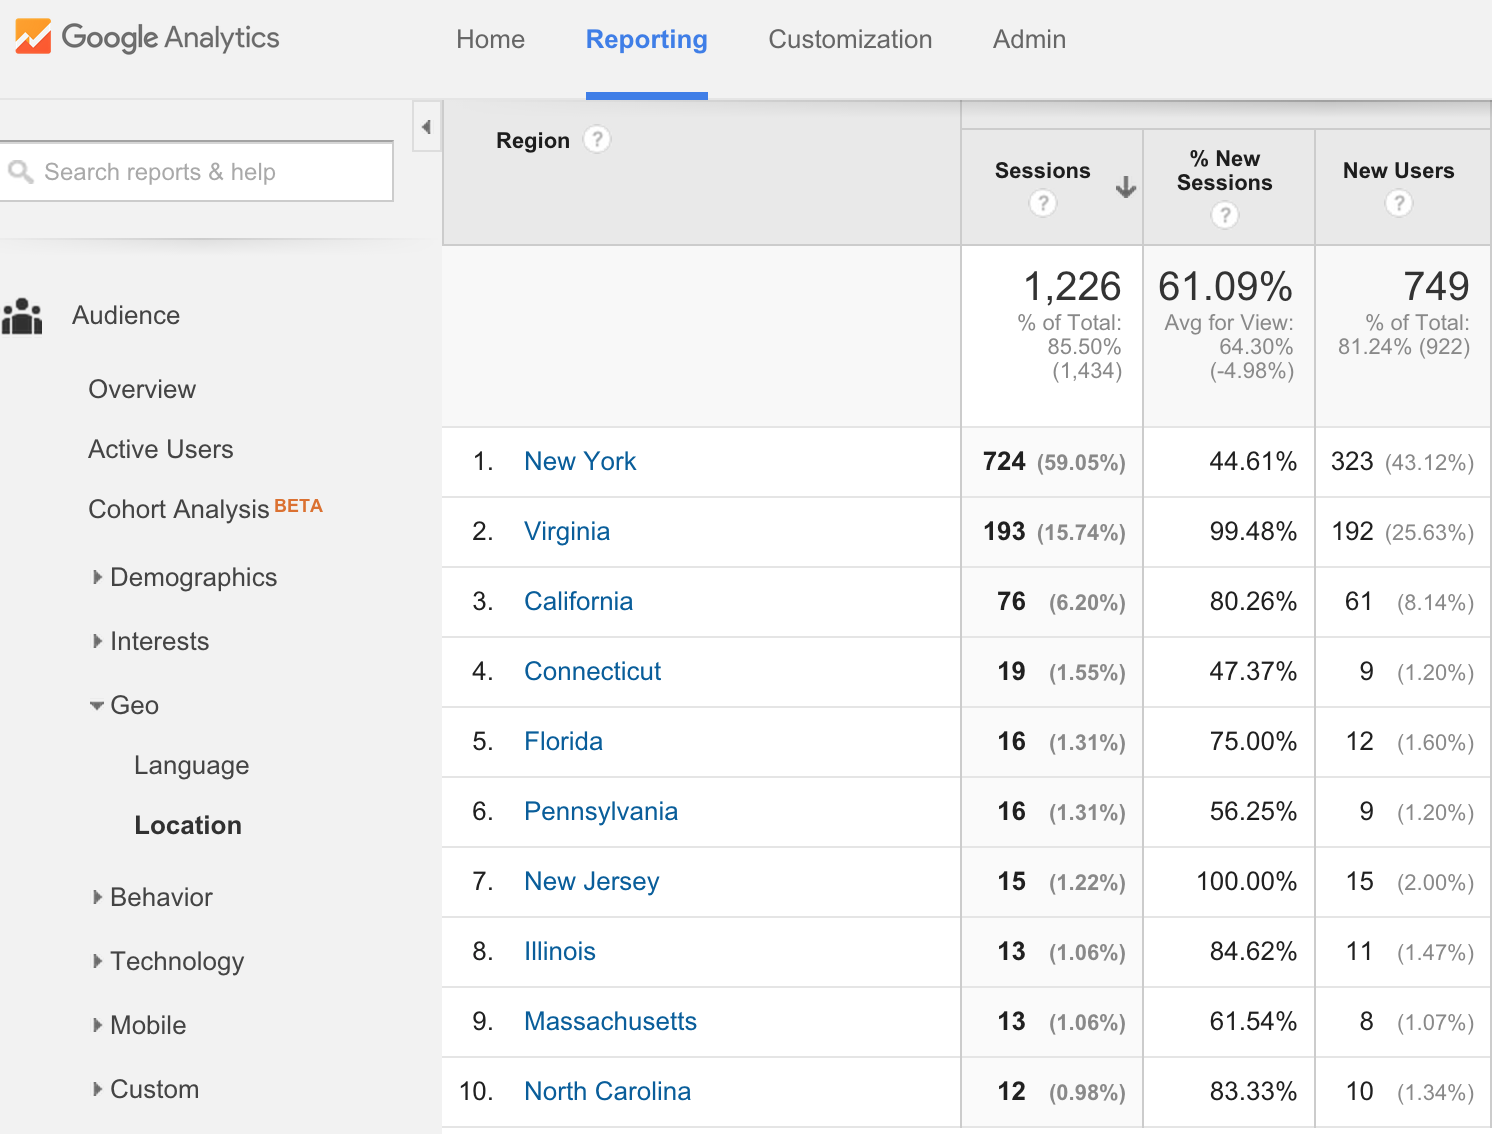
Task: Open the Admin tab
Action: coord(1029,39)
